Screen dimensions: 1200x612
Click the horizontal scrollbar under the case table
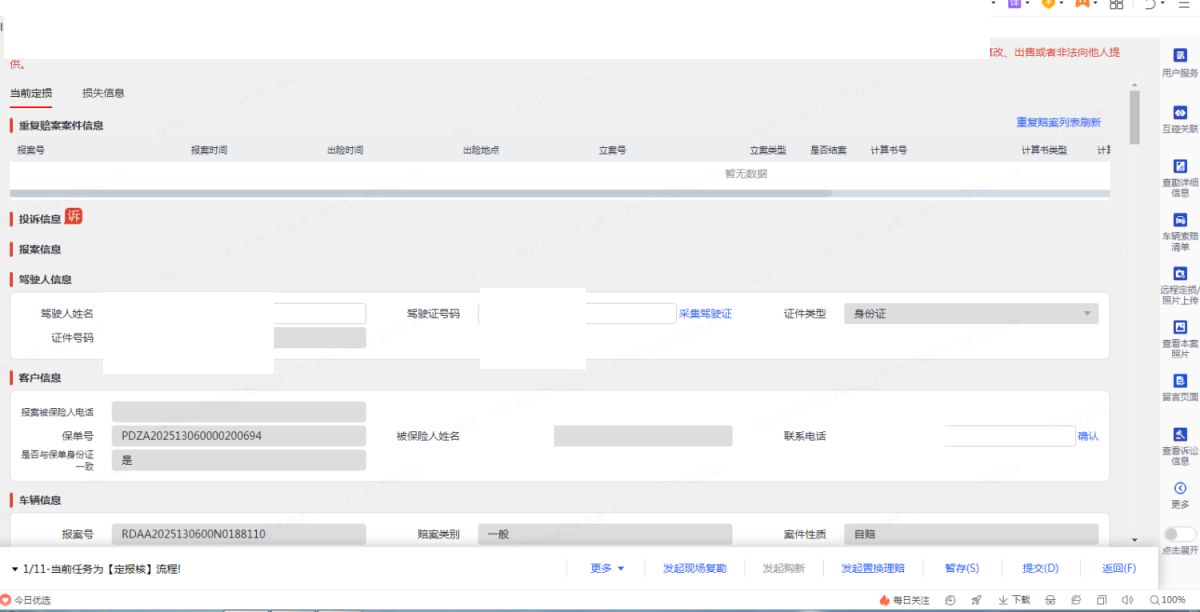tap(420, 194)
